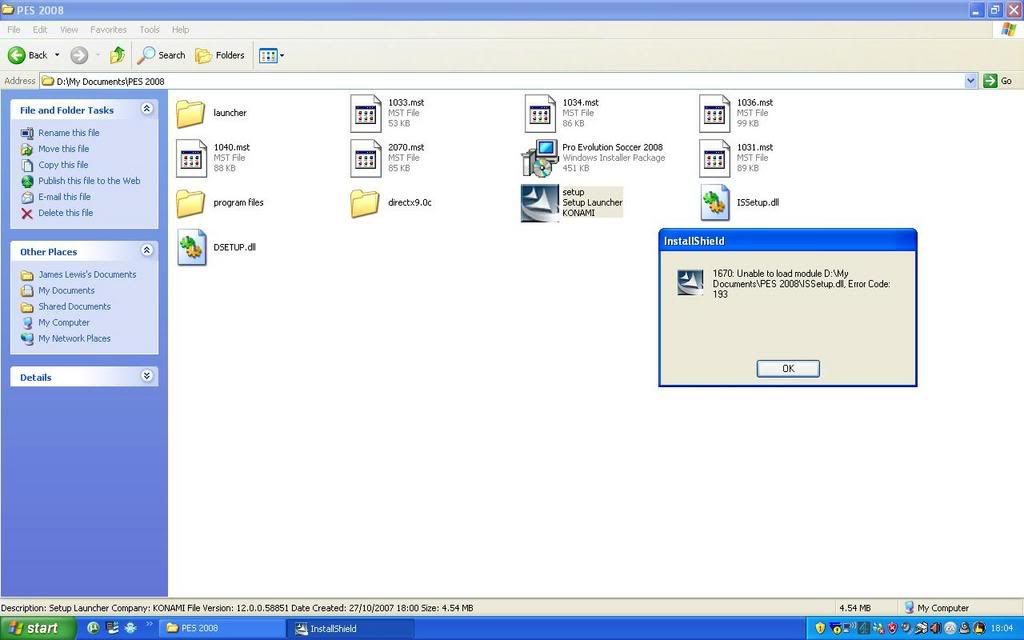Image resolution: width=1024 pixels, height=640 pixels.
Task: Open the View menu
Action: tap(69, 29)
